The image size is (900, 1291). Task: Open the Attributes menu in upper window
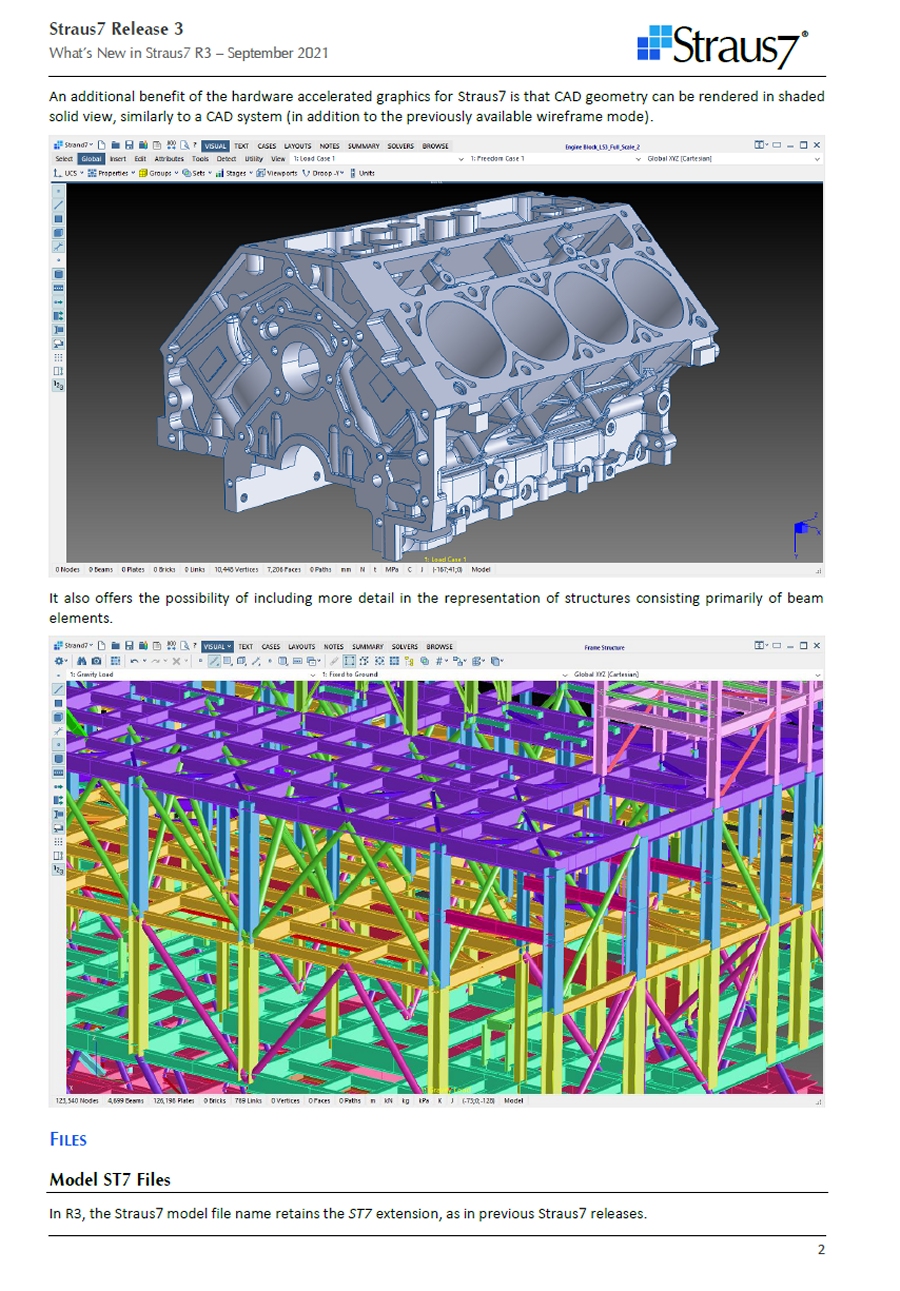pyautogui.click(x=171, y=159)
